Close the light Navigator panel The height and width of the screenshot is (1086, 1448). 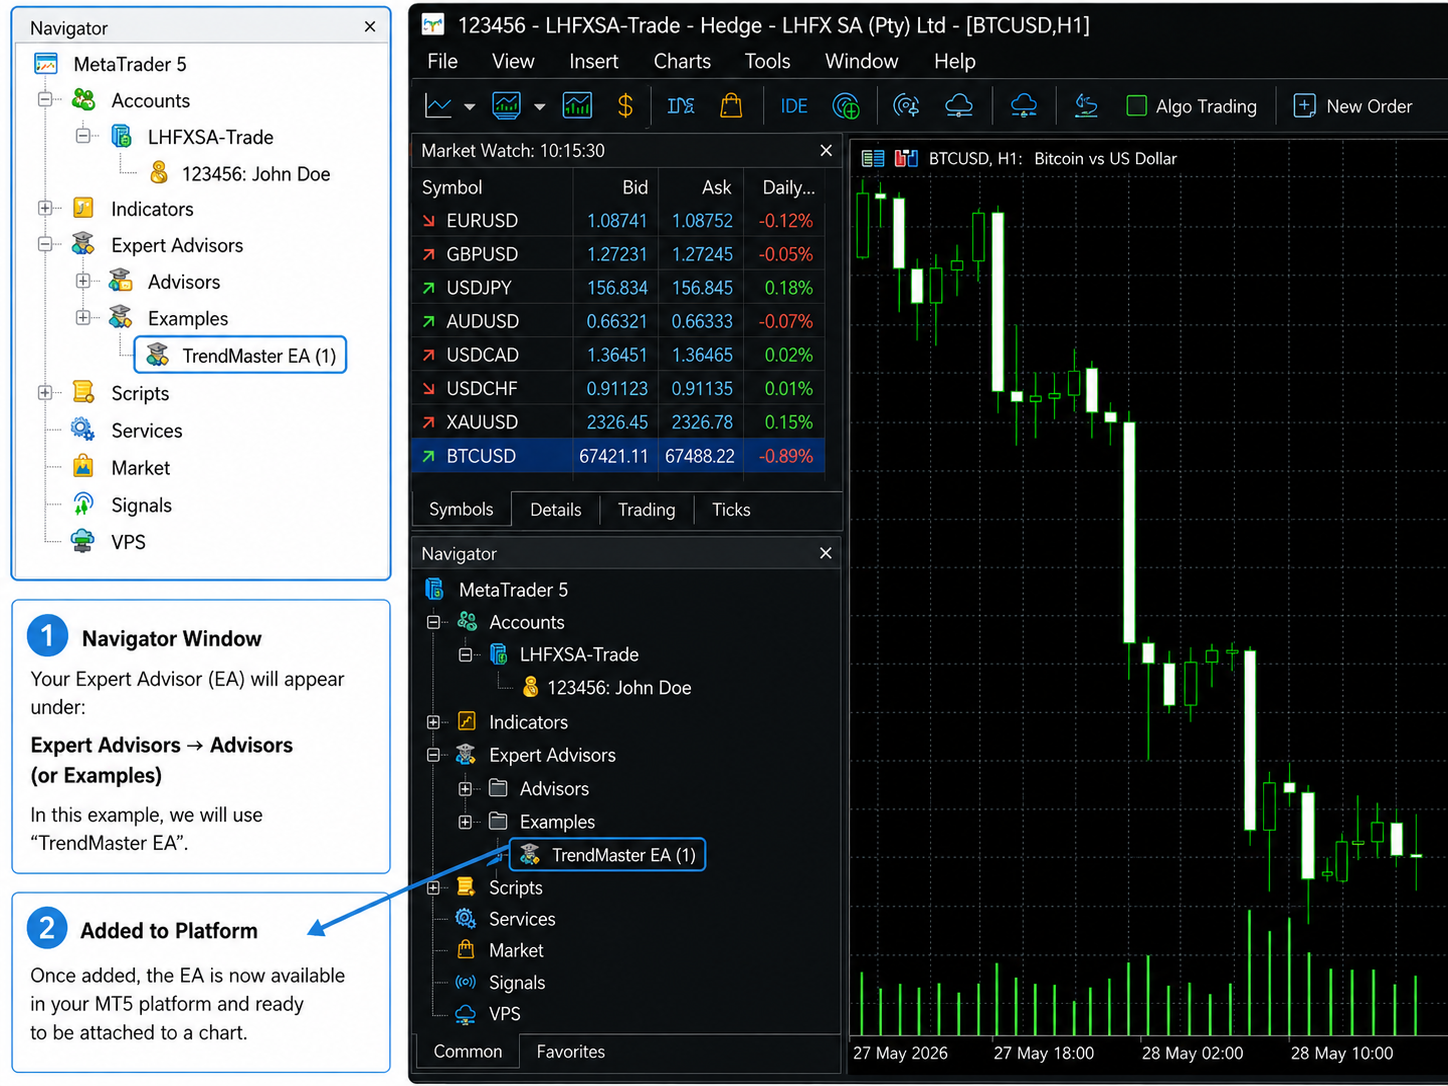coord(370,27)
